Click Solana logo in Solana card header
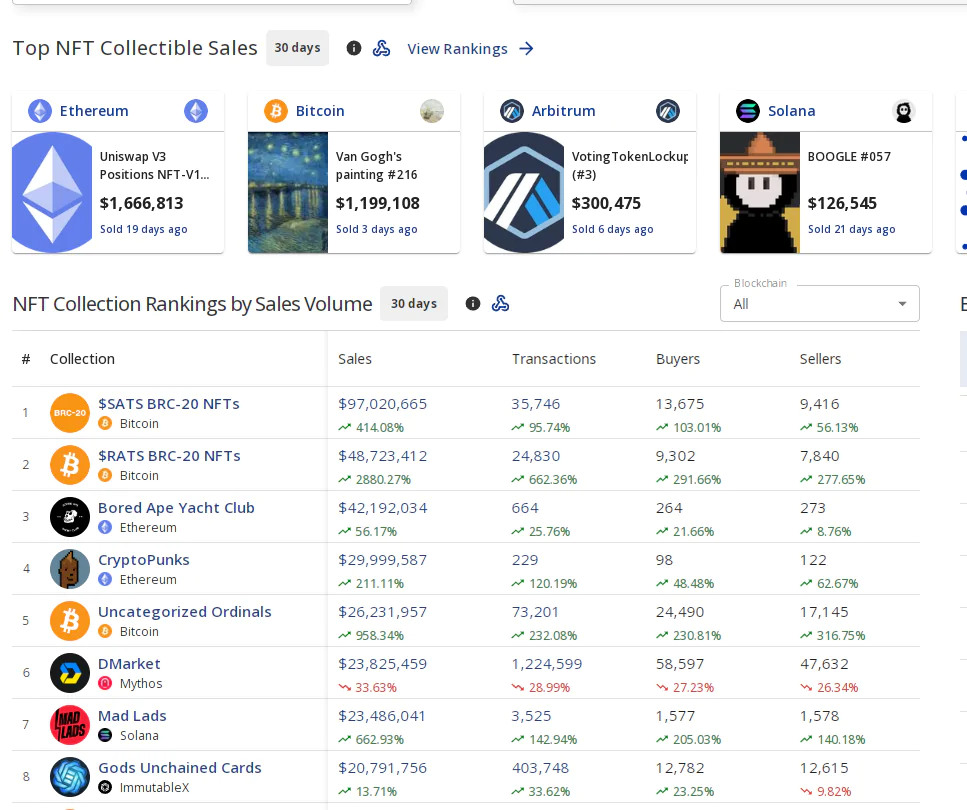967x810 pixels. point(748,111)
